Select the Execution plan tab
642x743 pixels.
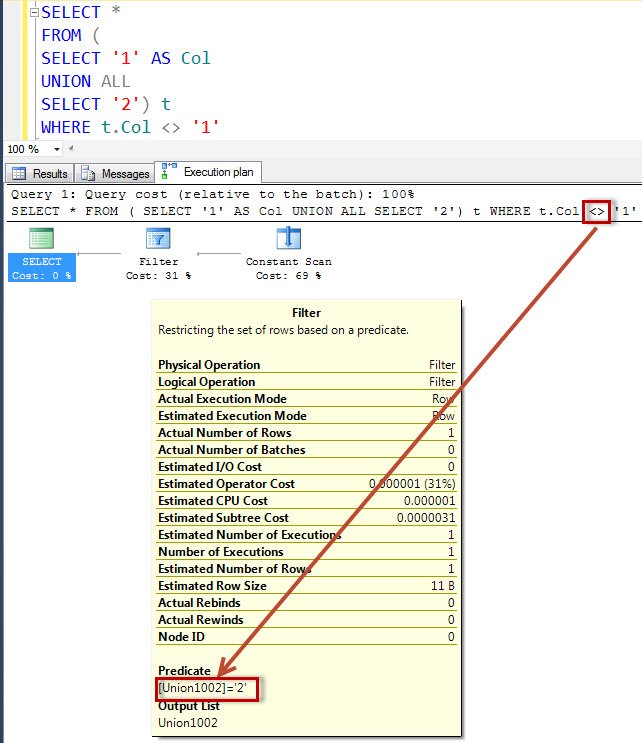point(208,172)
